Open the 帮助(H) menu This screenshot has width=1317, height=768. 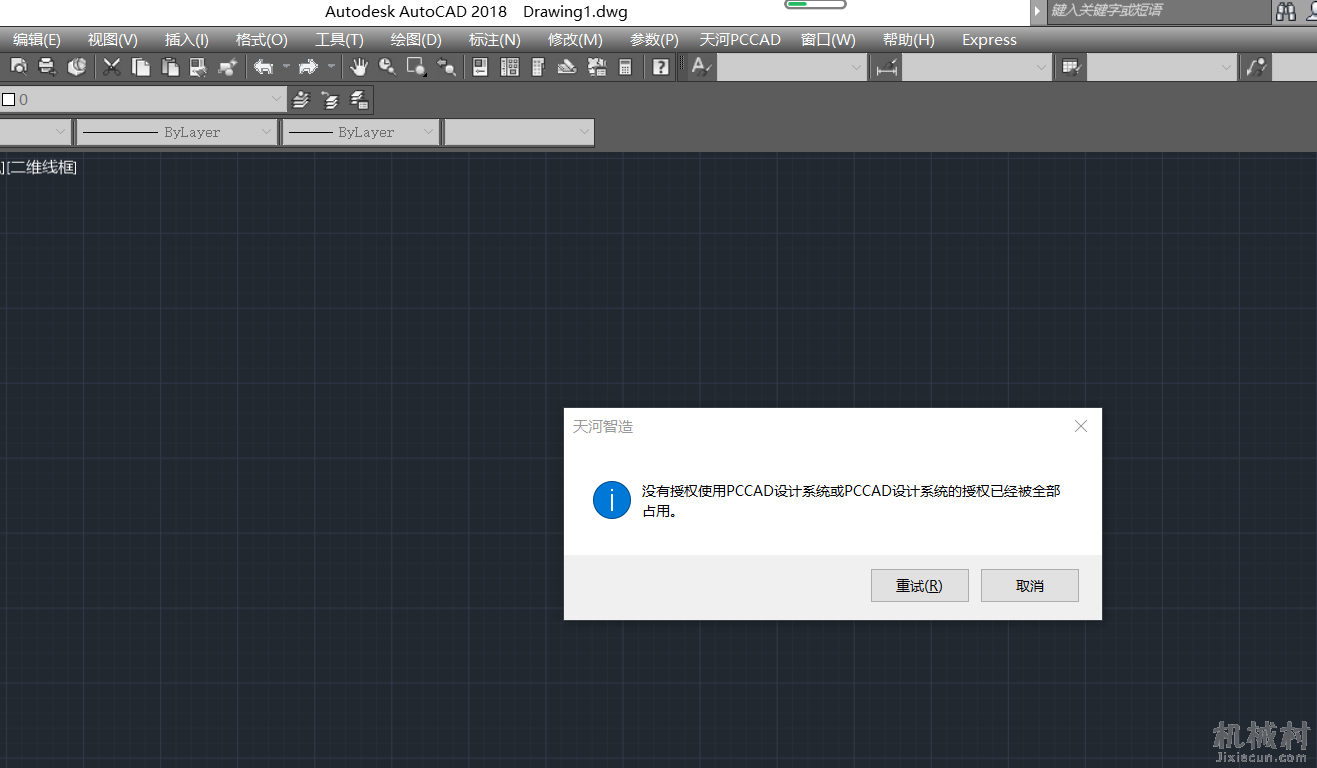909,40
